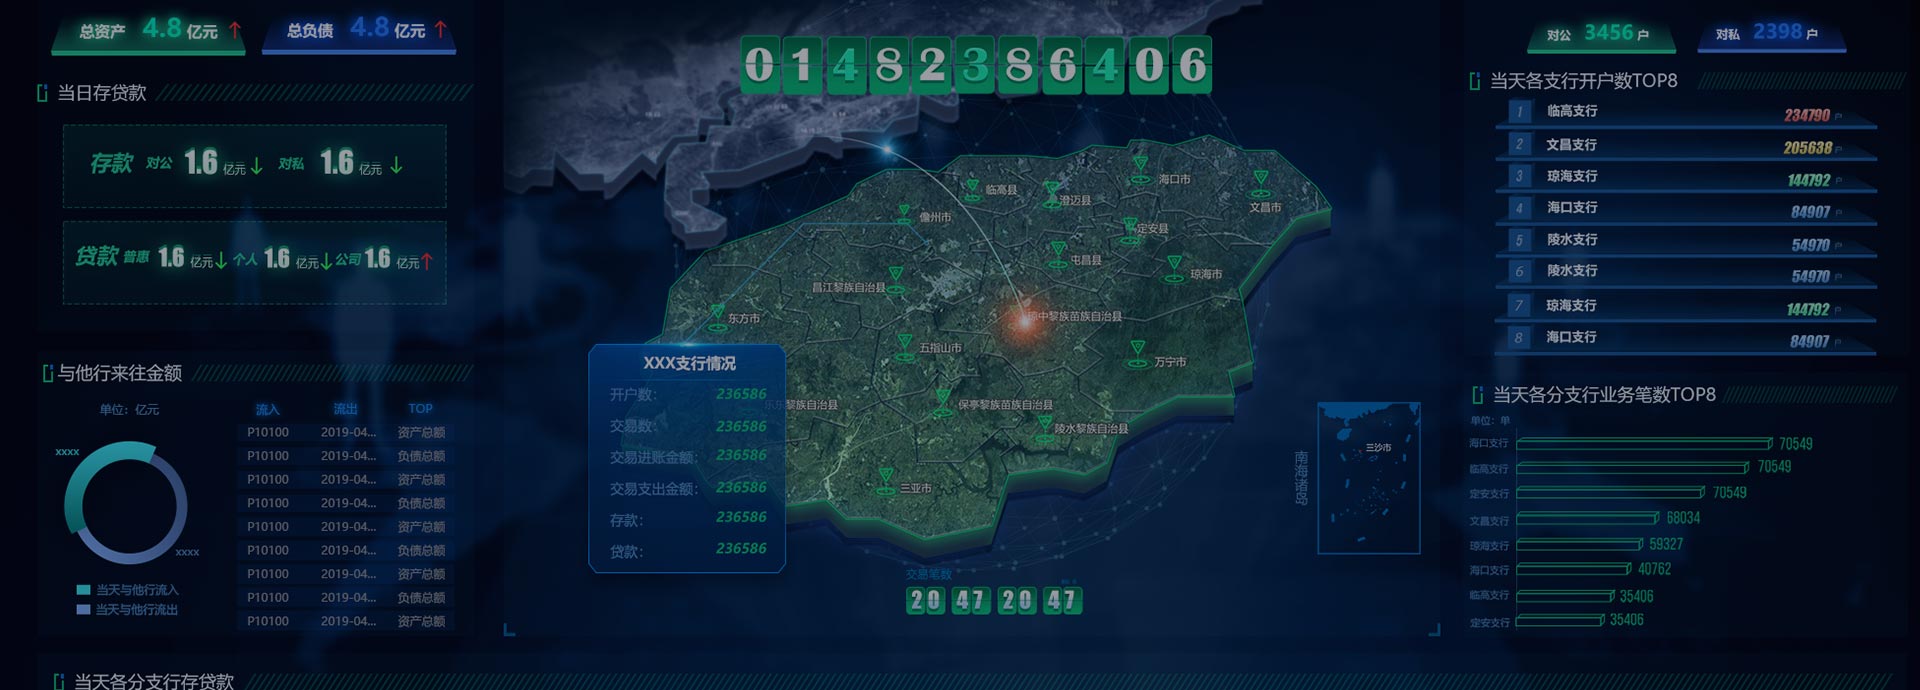Open the 南海诸岛 inset map thumbnail
Image resolution: width=1920 pixels, height=690 pixels.
pyautogui.click(x=1368, y=478)
